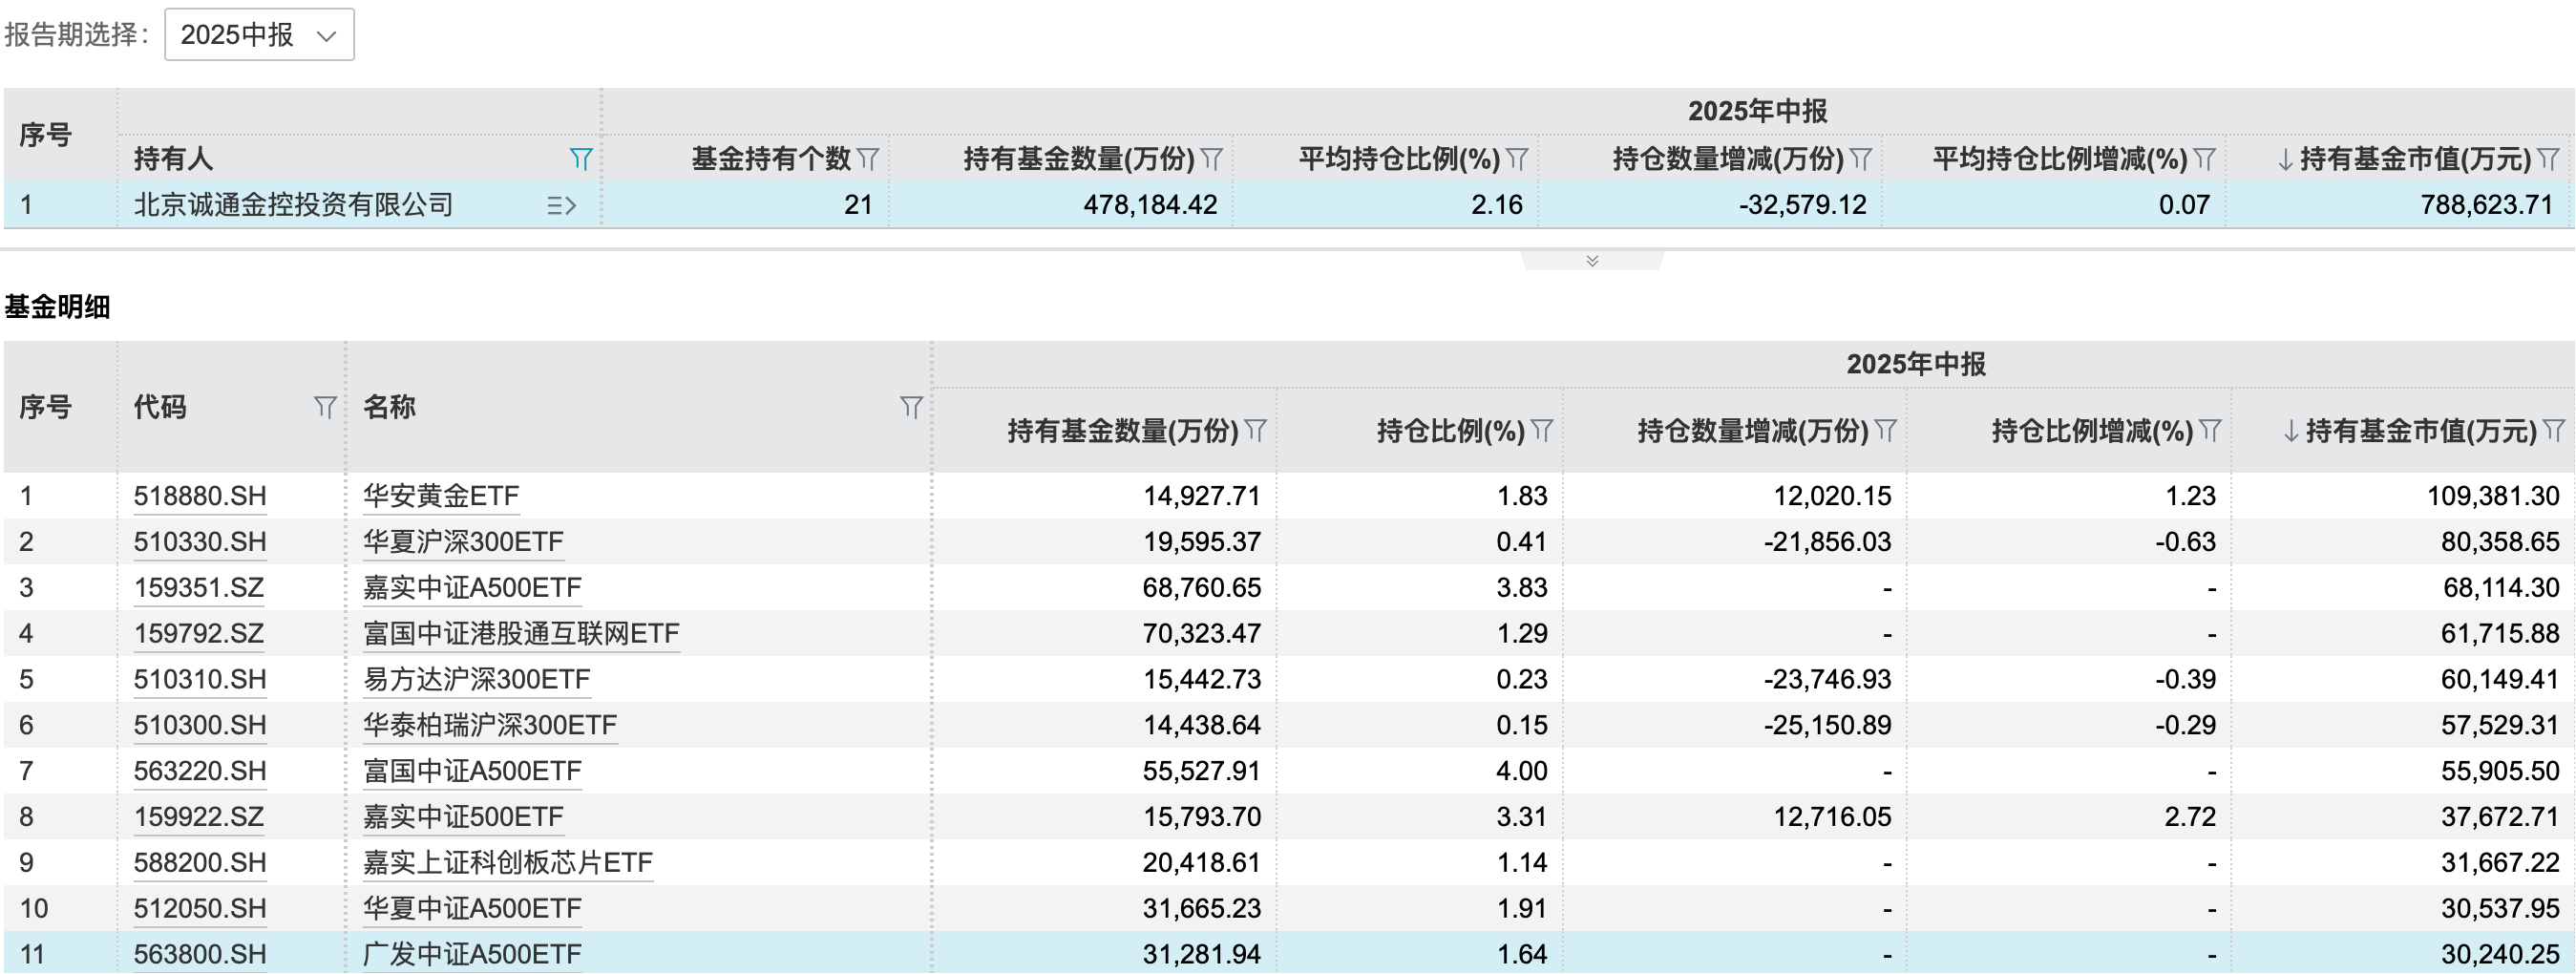Click filter icon beside fund details 持仓数量增减(万份)

1886,431
